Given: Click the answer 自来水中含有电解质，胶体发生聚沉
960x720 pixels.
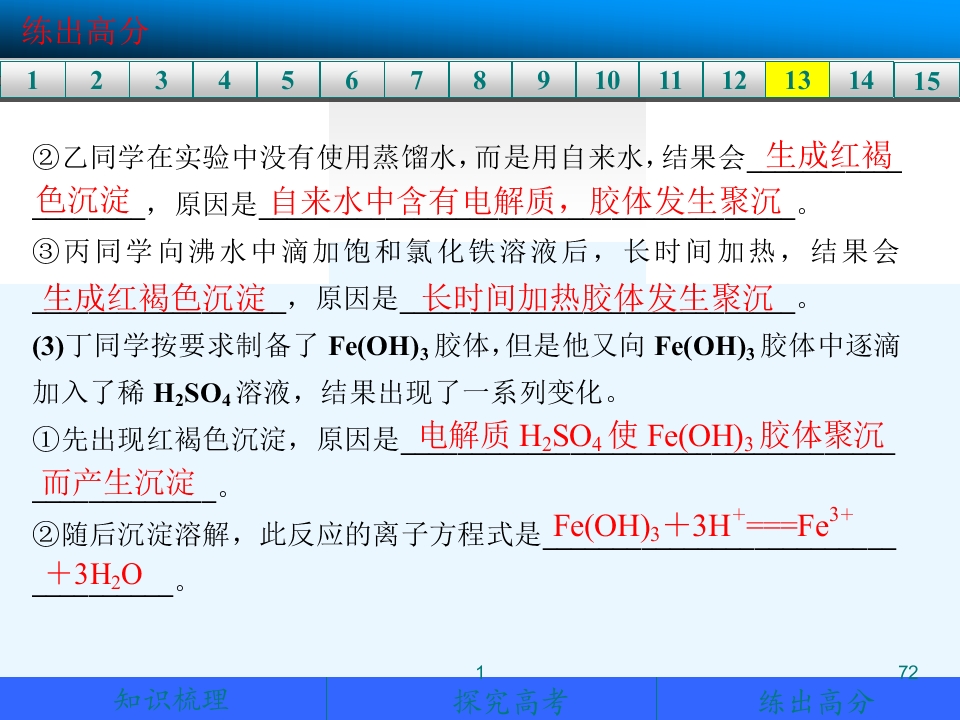Looking at the screenshot, I should pos(527,201).
